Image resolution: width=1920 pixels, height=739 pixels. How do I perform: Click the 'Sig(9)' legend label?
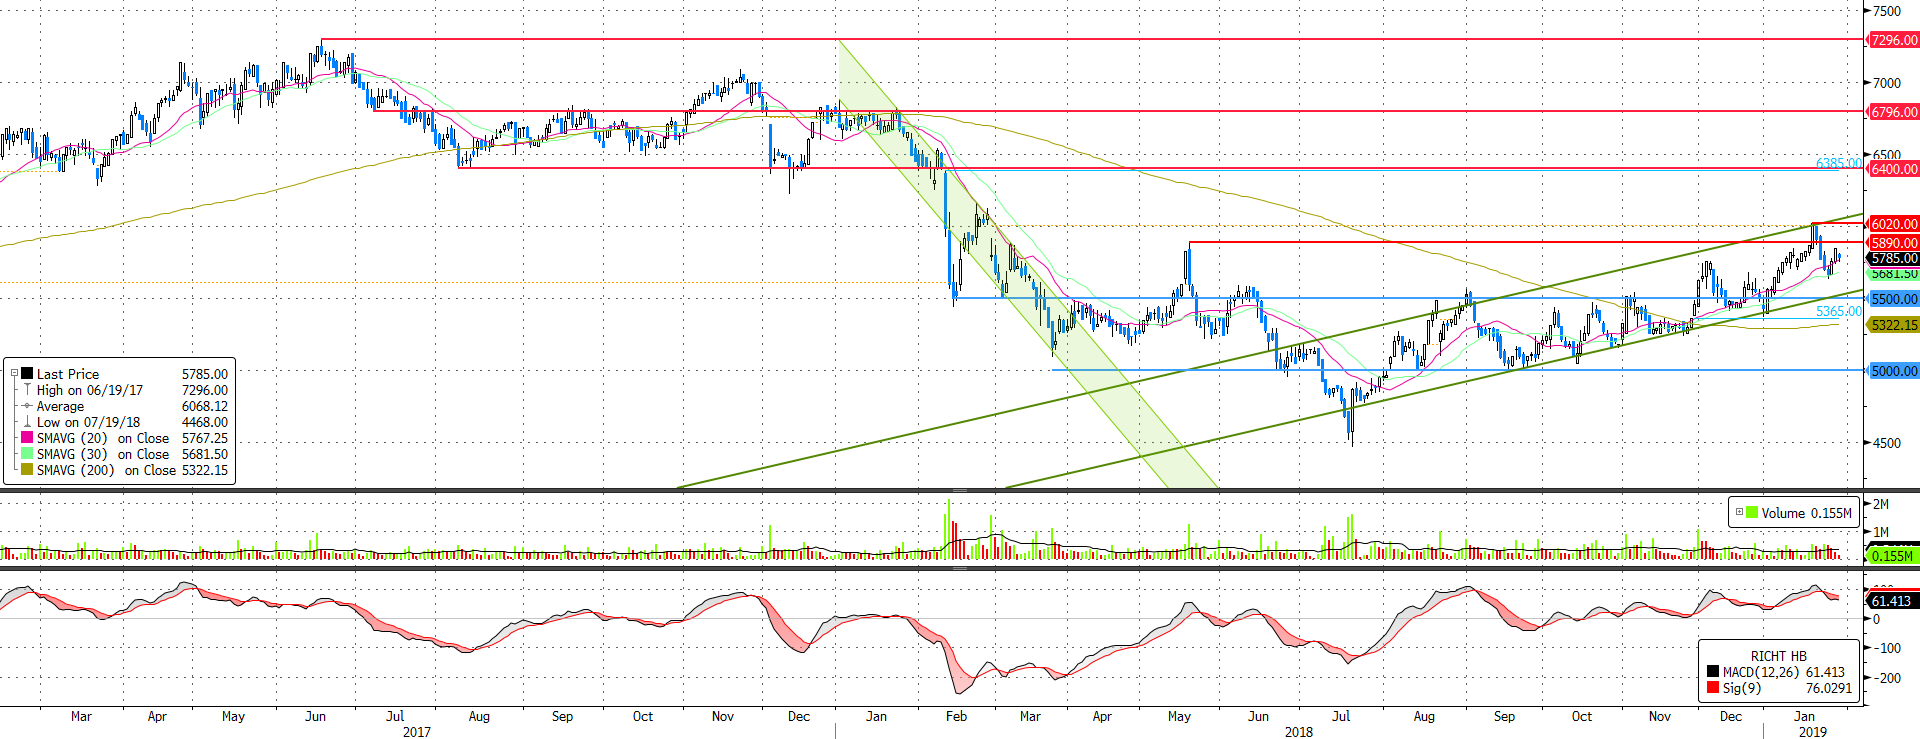(1742, 688)
